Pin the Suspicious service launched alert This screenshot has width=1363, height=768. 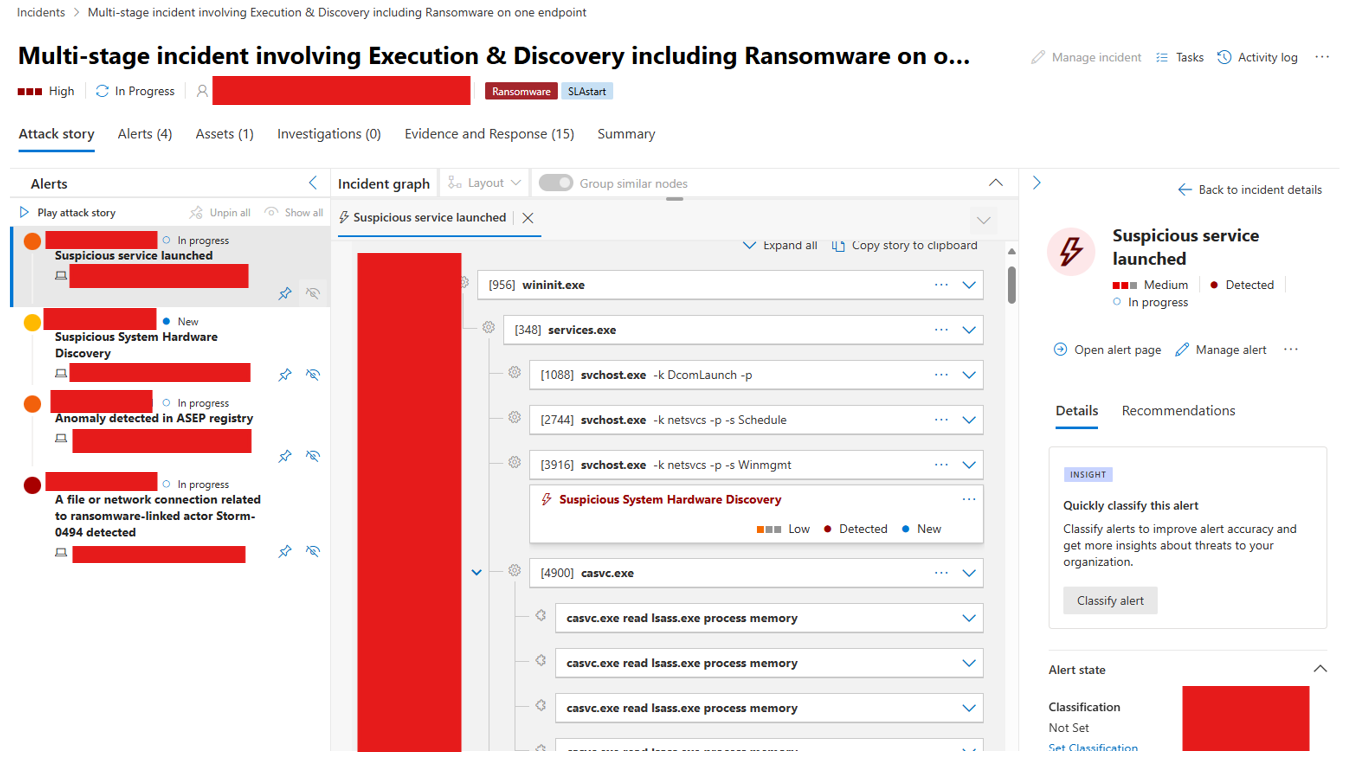click(x=285, y=294)
